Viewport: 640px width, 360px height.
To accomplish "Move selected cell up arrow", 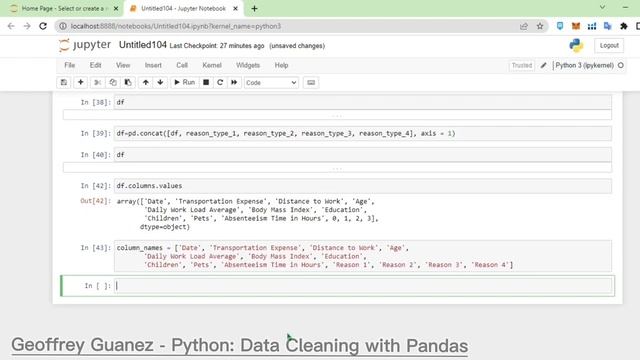I will (x=146, y=82).
